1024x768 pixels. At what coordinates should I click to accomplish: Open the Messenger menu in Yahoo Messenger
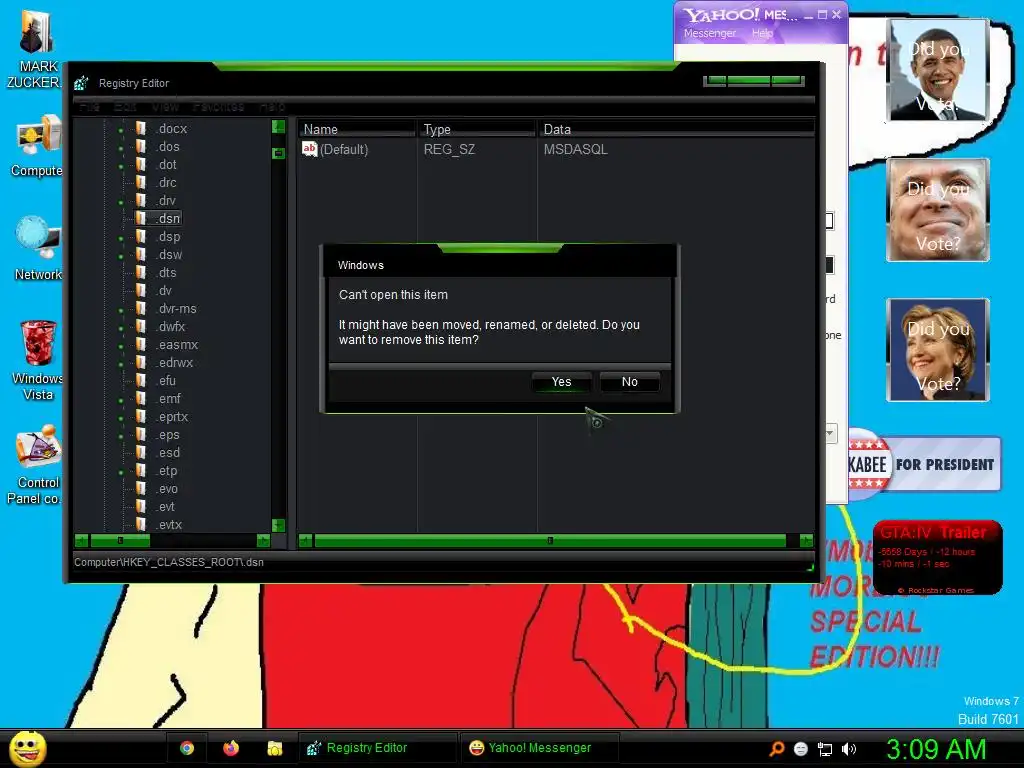point(710,33)
